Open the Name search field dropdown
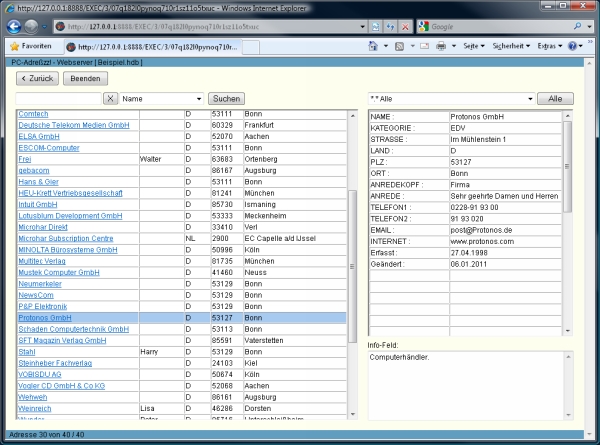 (199, 99)
